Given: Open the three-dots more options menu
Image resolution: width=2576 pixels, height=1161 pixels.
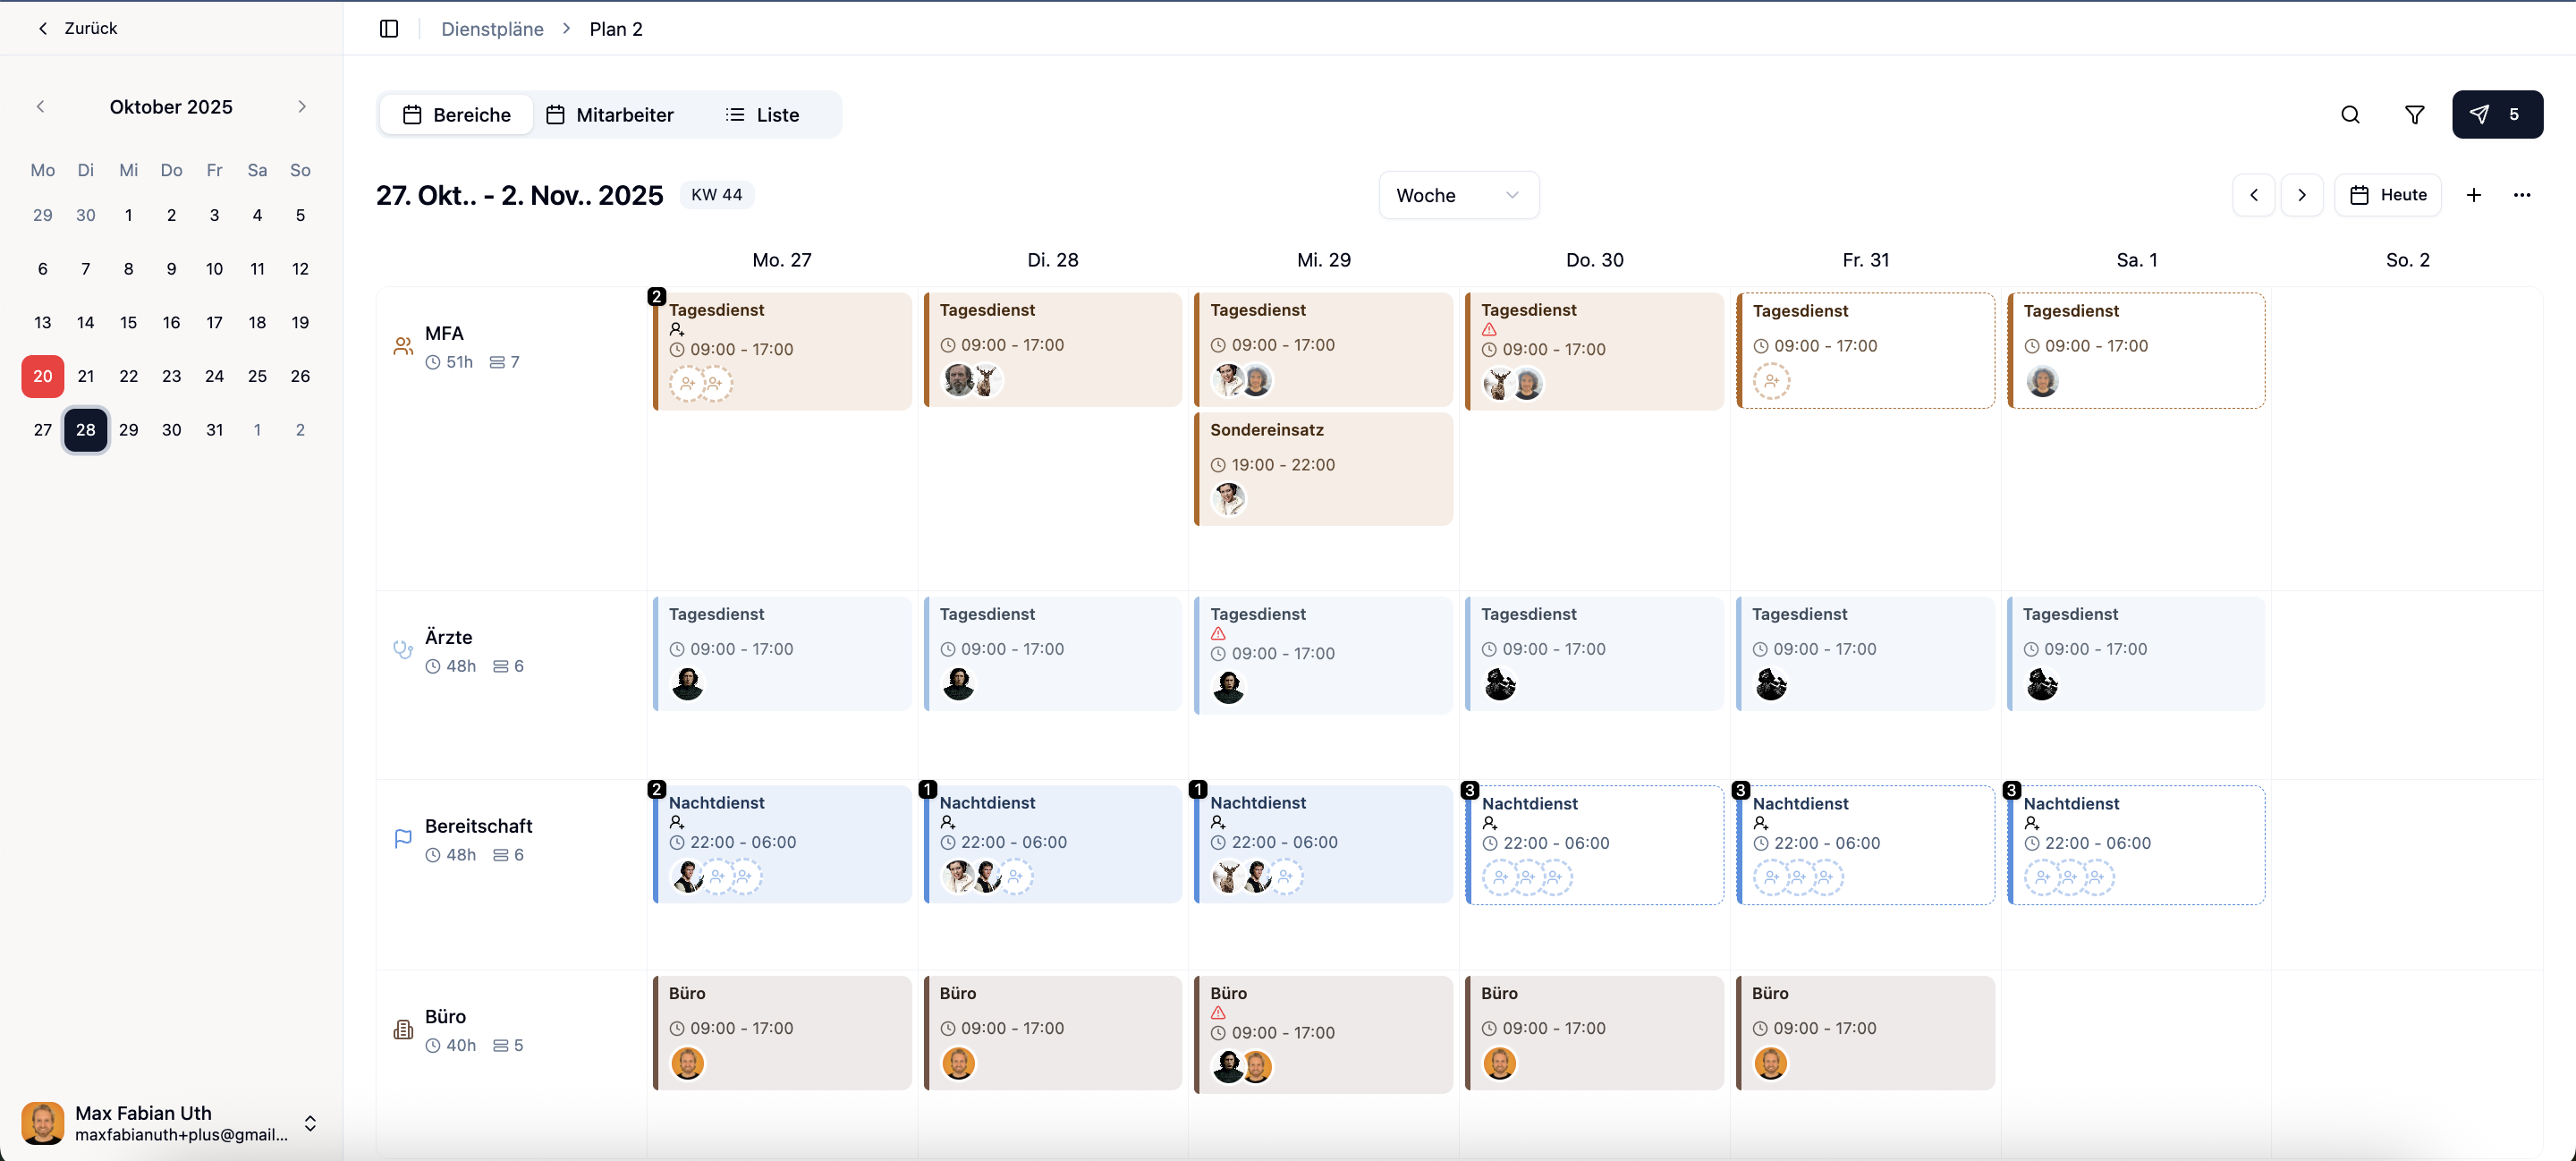Looking at the screenshot, I should point(2521,195).
